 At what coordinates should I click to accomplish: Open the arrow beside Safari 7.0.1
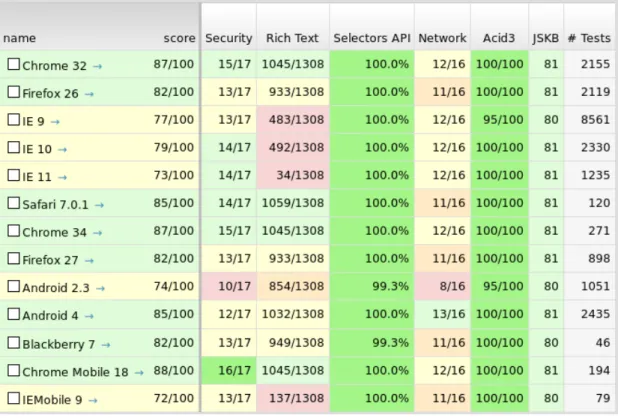tap(99, 205)
